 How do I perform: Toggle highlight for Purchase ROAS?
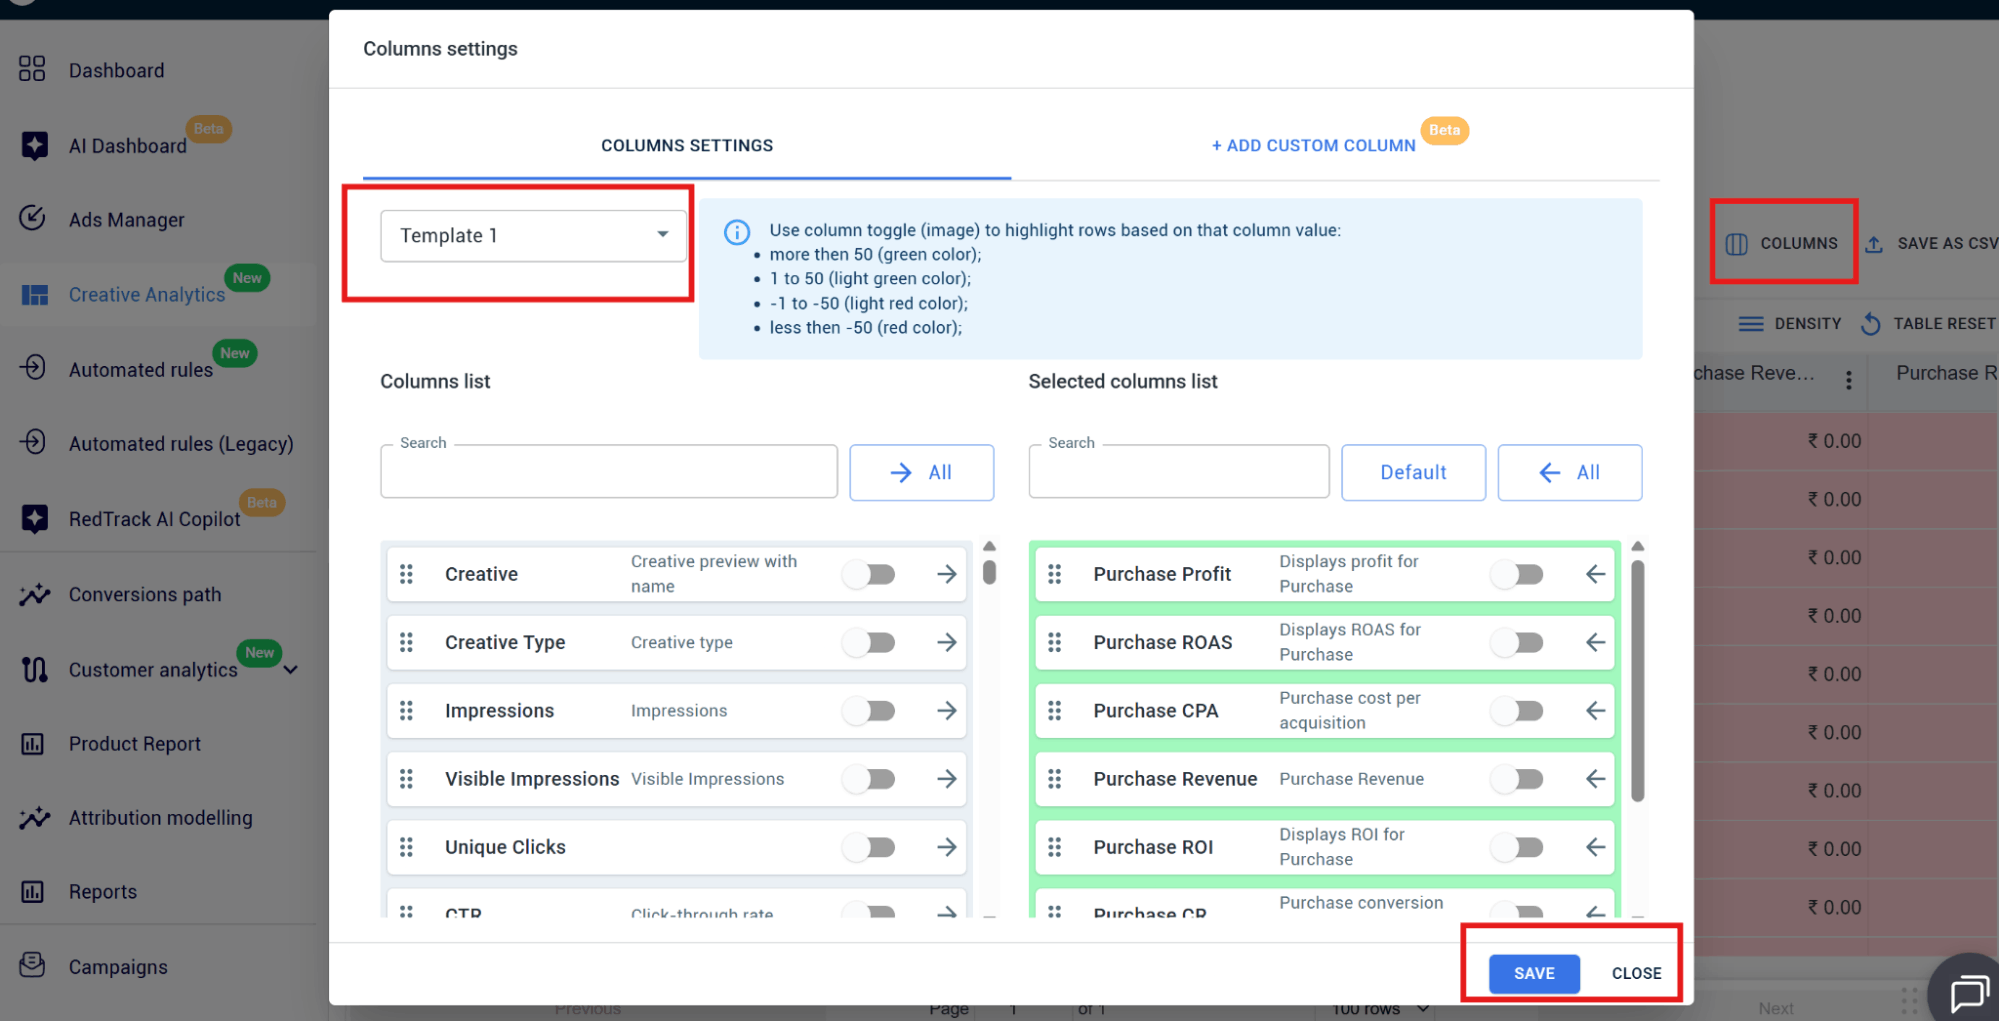point(1517,642)
